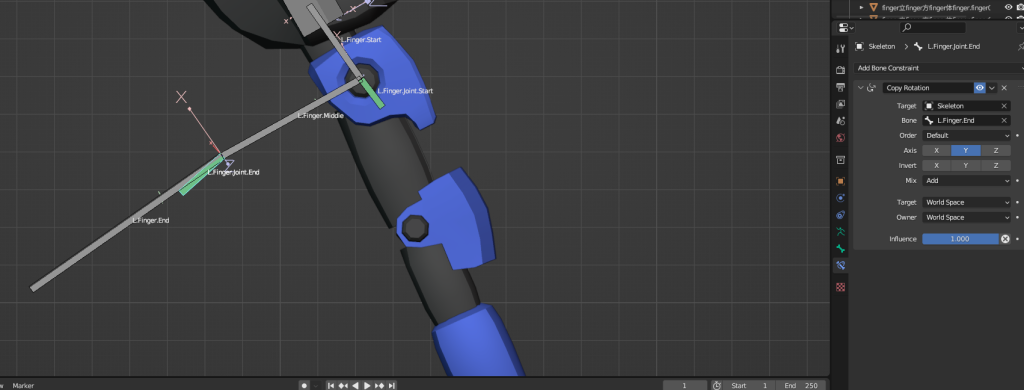Enable X axis for Copy Rotation
This screenshot has width=1024, height=390.
(x=936, y=150)
